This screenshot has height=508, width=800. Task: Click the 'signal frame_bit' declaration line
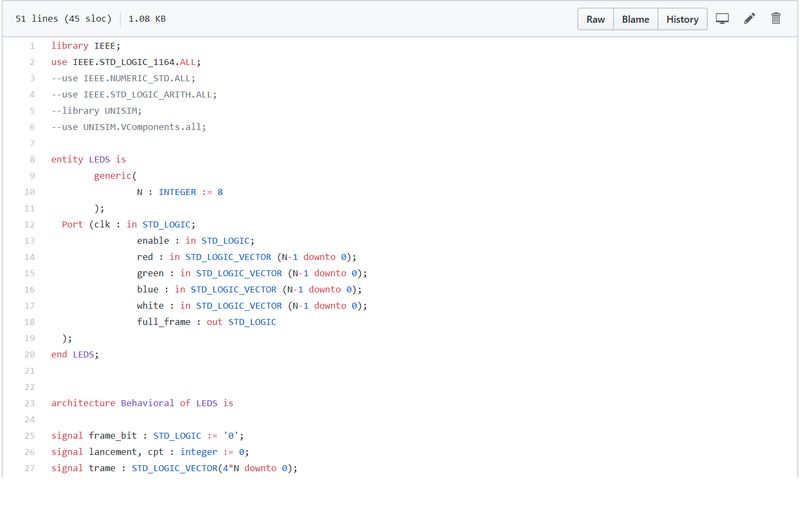[147, 436]
